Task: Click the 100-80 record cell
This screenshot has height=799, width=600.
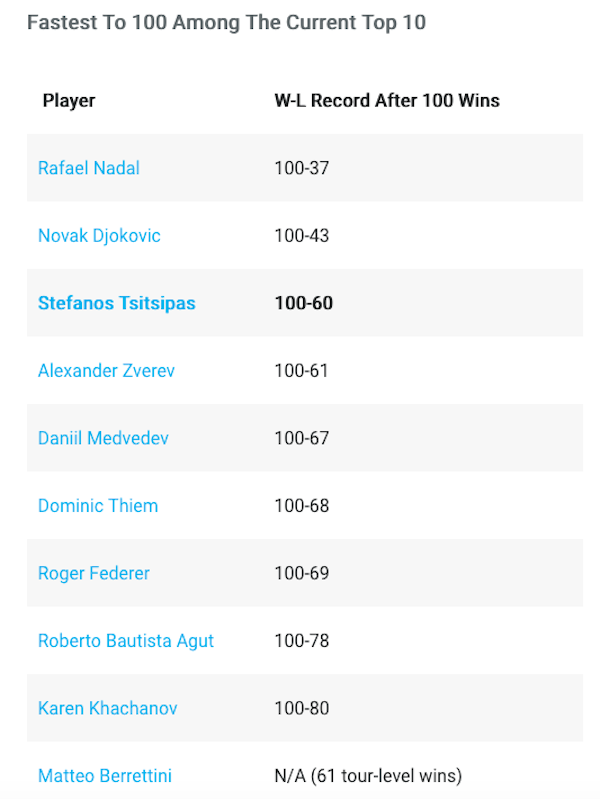Action: pyautogui.click(x=301, y=708)
